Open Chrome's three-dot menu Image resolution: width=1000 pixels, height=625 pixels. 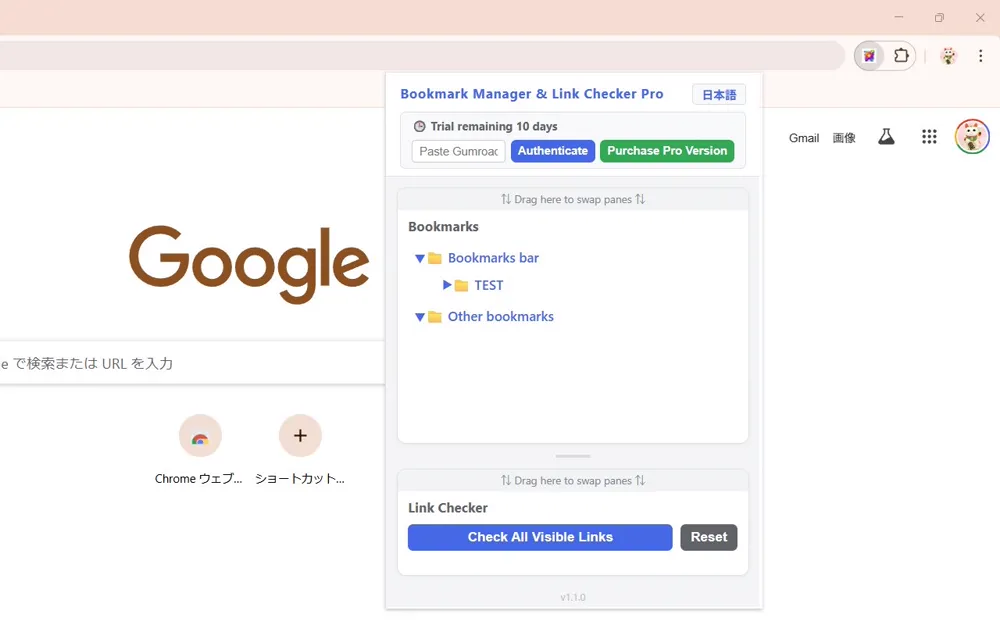[979, 55]
